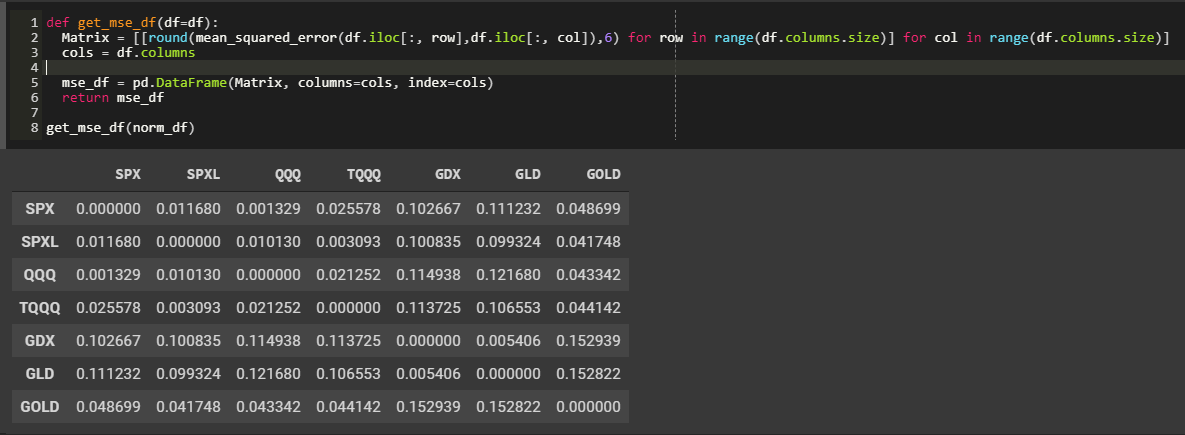Select 0.010130 in the SPXL row

pos(268,242)
